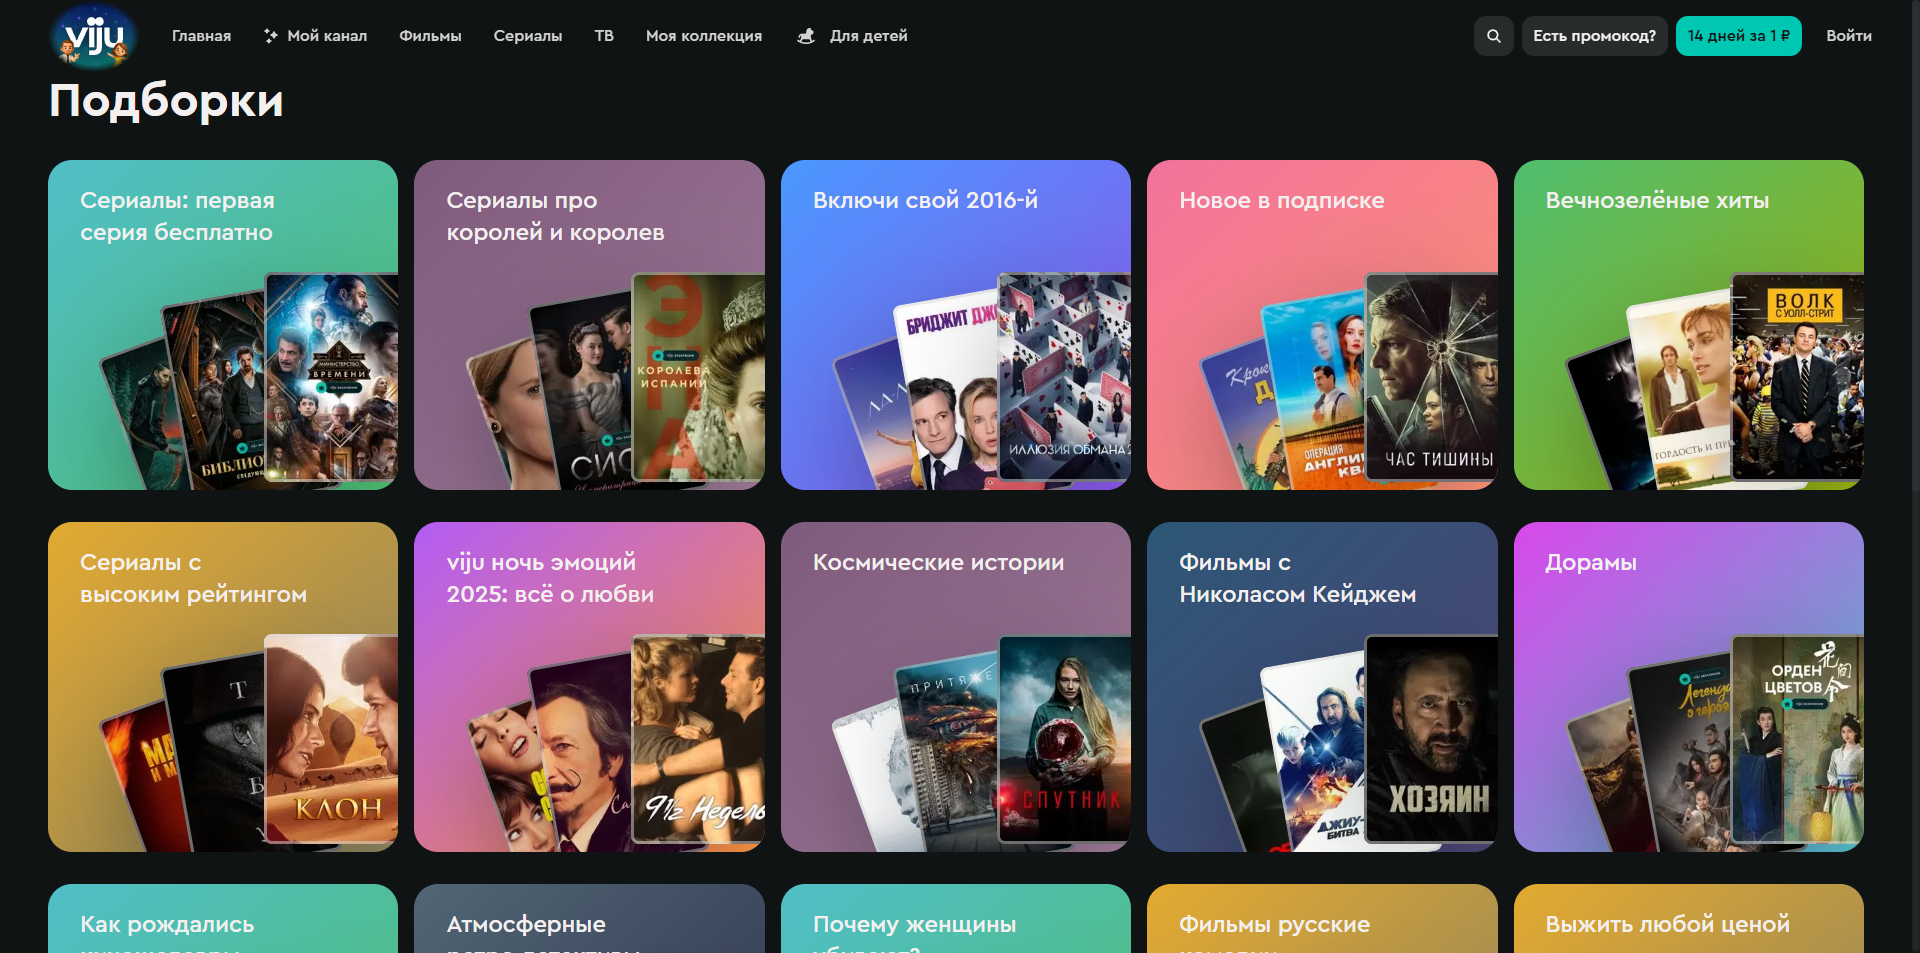Select the Включи свой 2016-й collection

pos(955,324)
